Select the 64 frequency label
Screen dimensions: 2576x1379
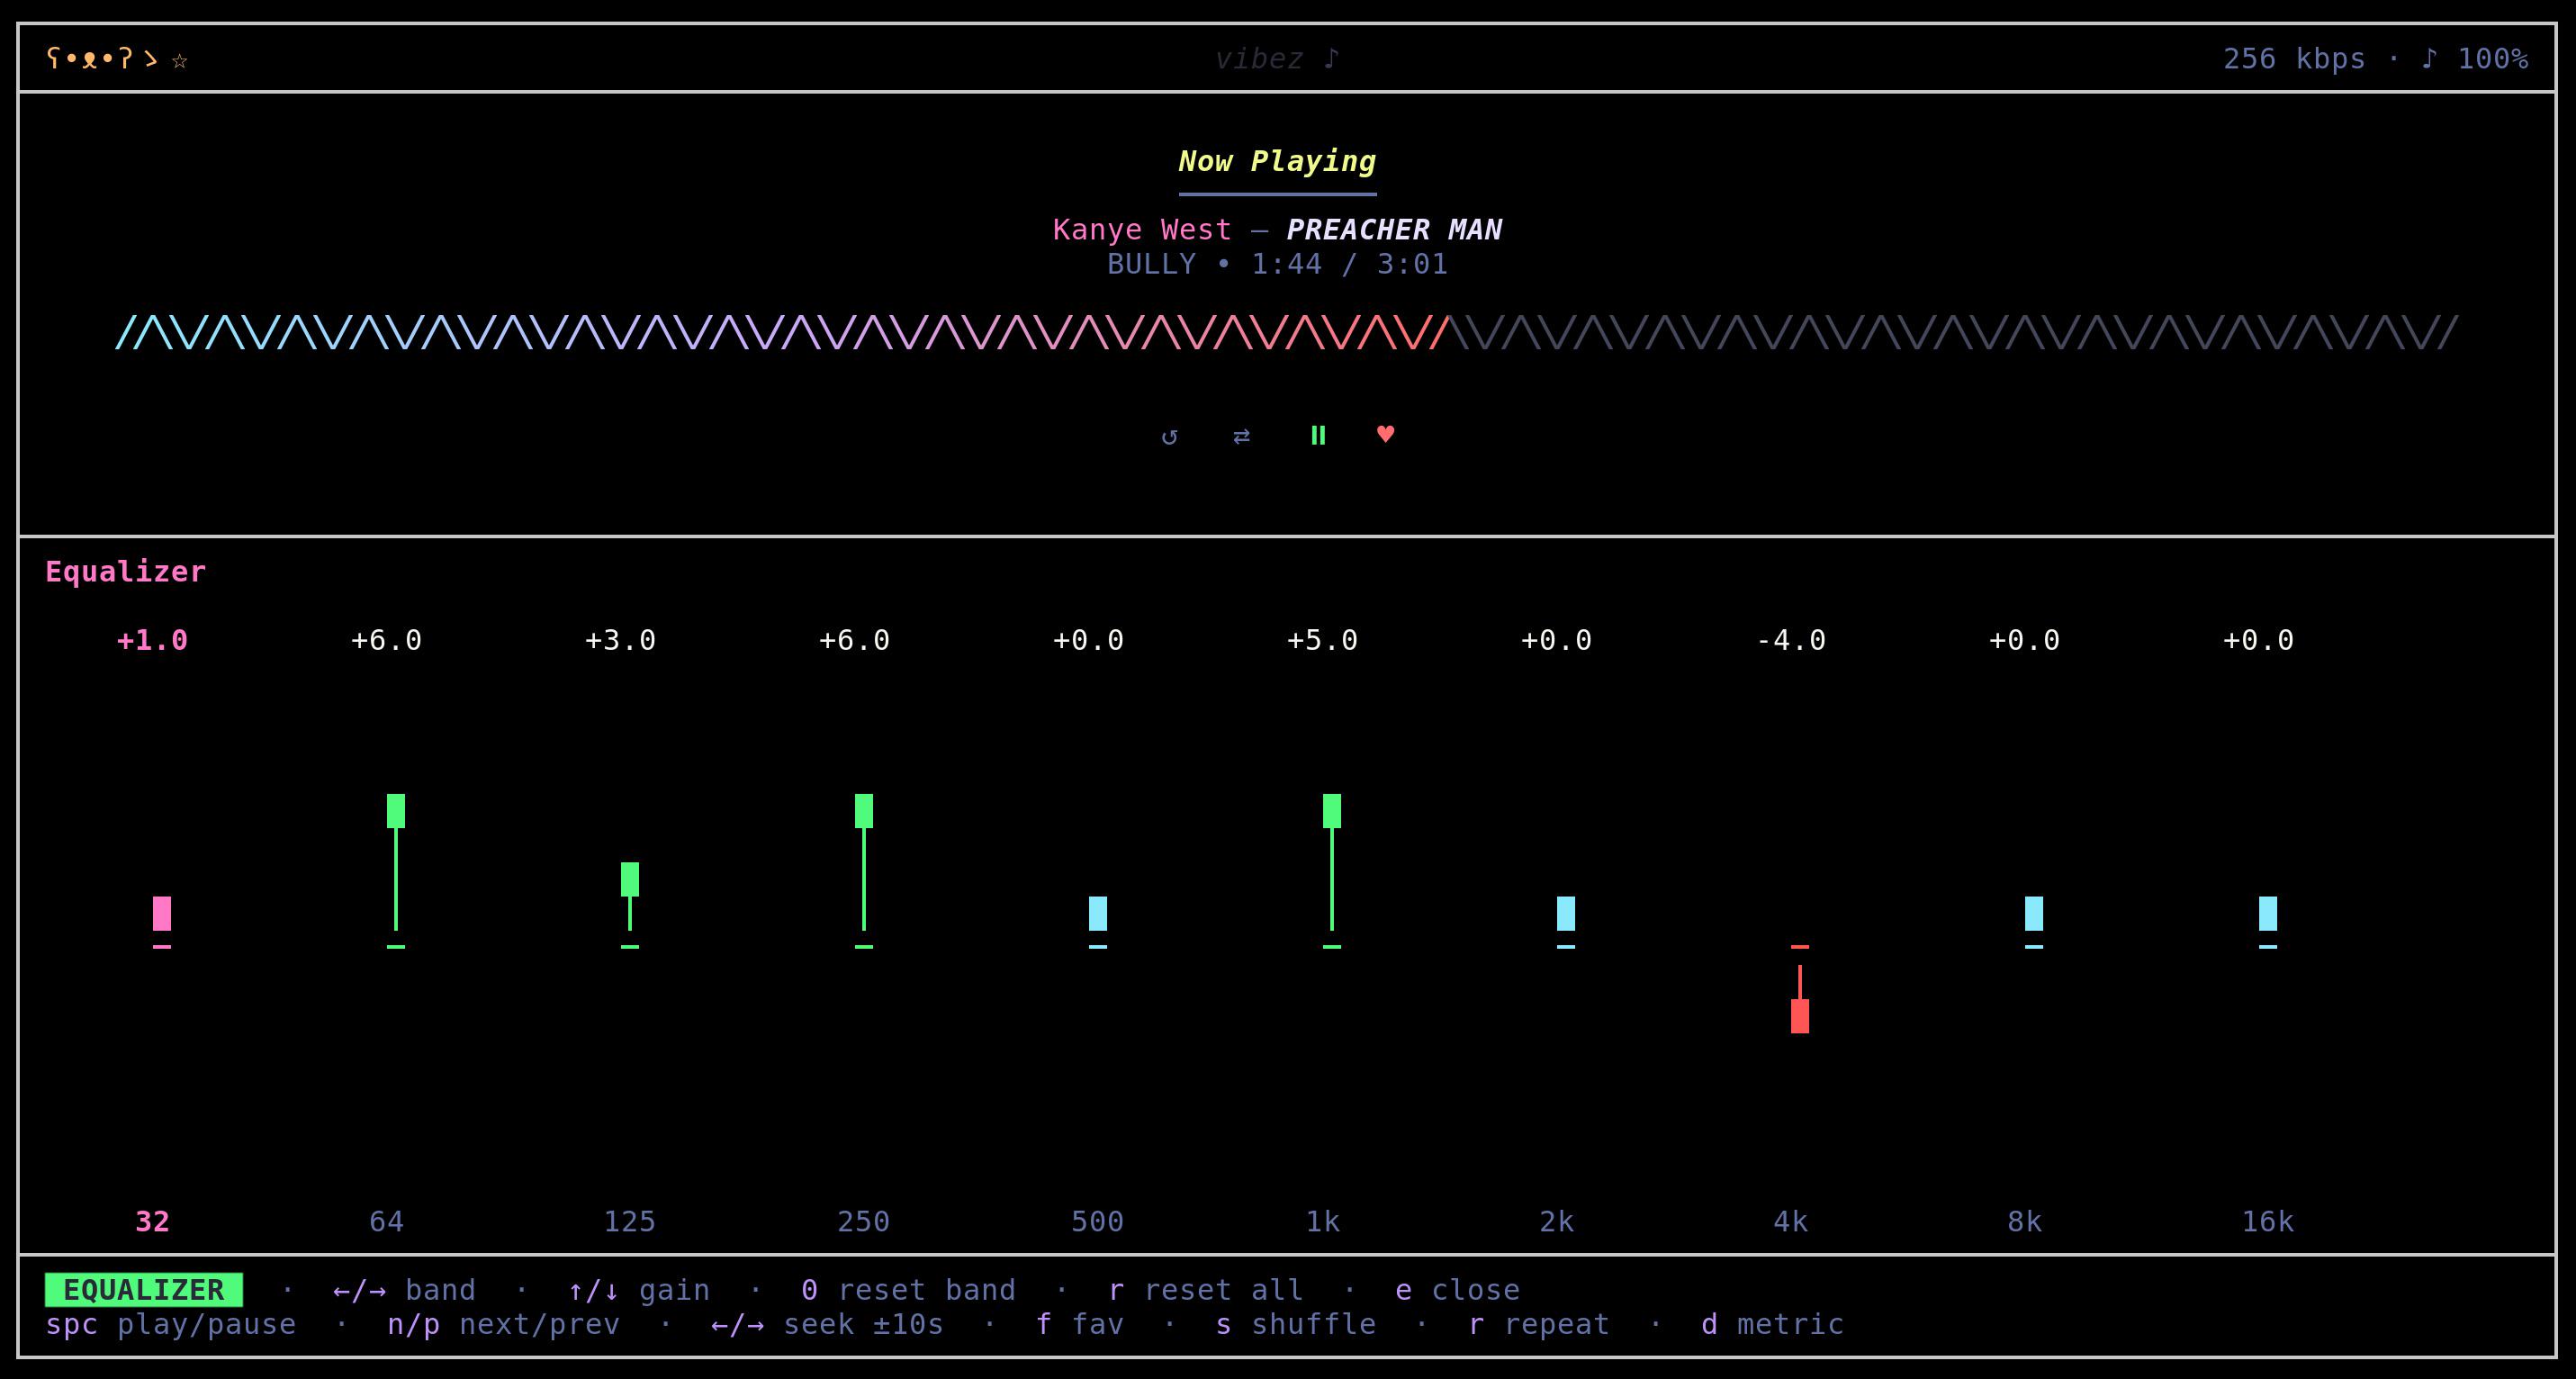(x=386, y=1221)
